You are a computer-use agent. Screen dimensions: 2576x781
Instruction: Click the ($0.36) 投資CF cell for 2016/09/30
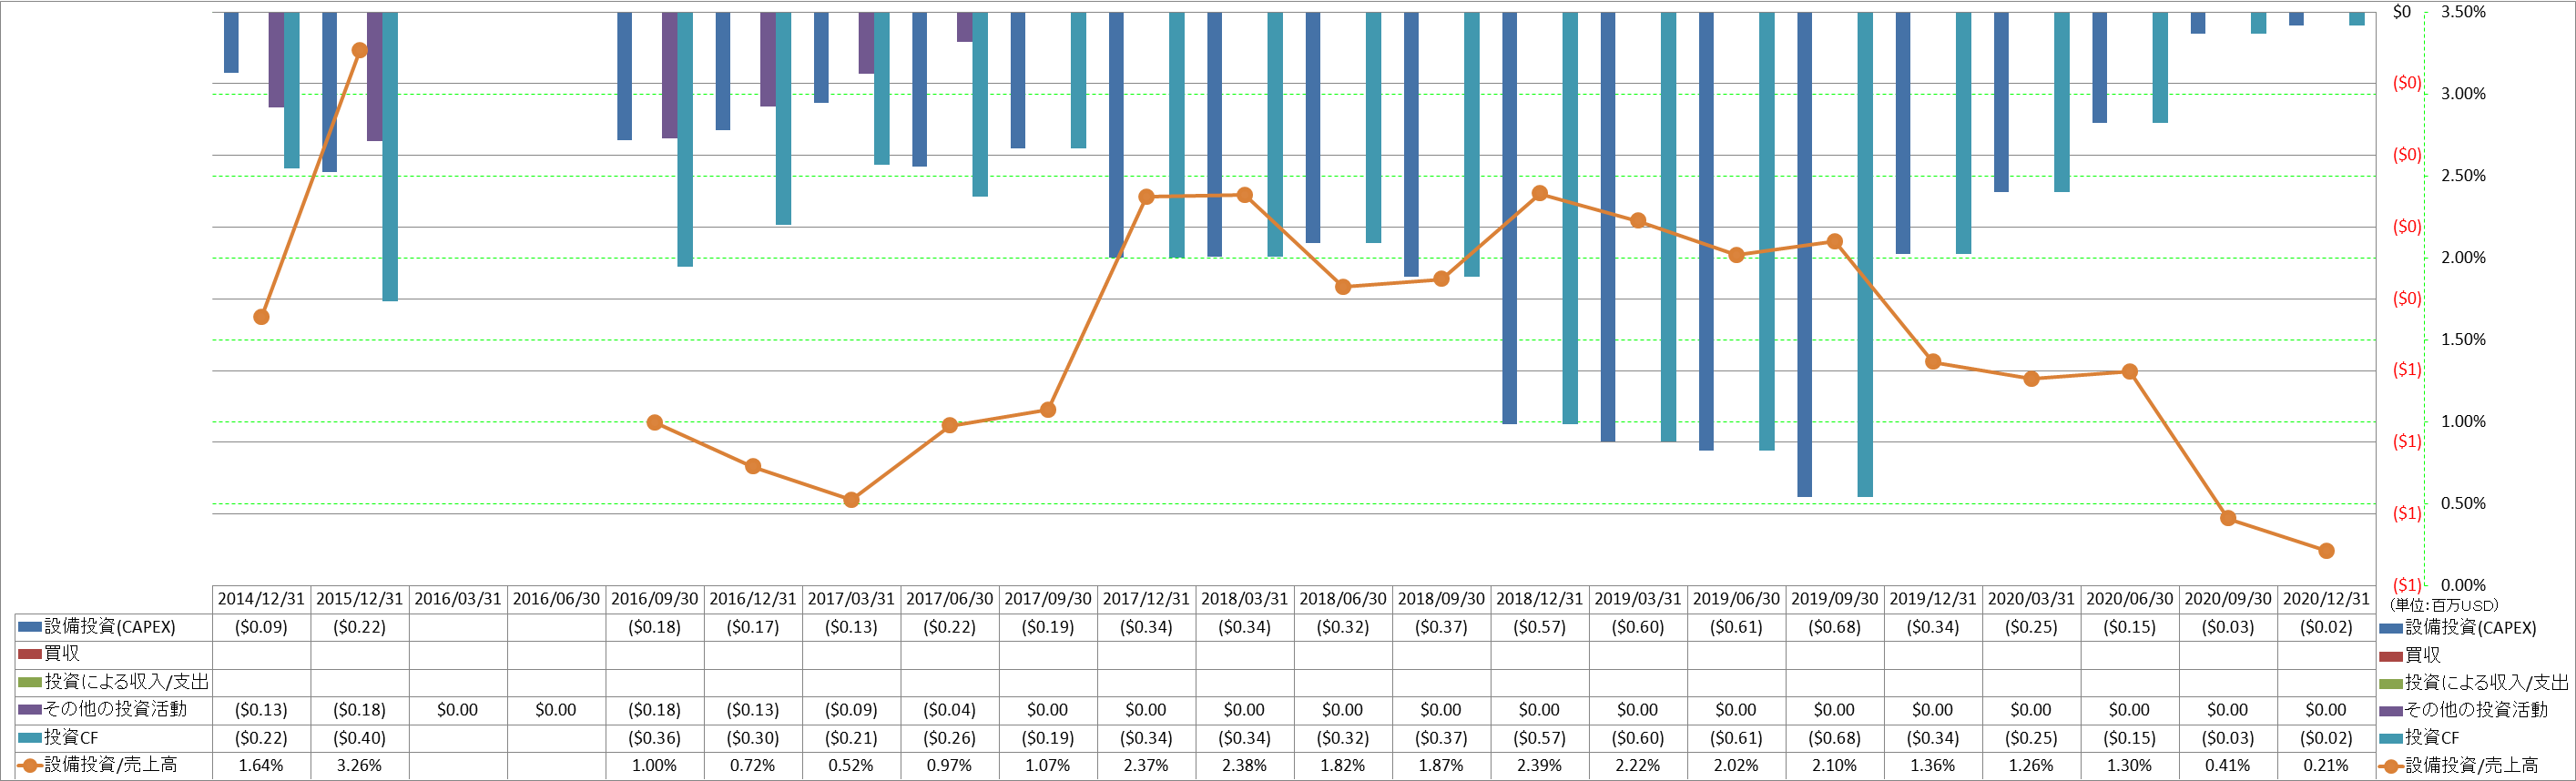pos(654,738)
